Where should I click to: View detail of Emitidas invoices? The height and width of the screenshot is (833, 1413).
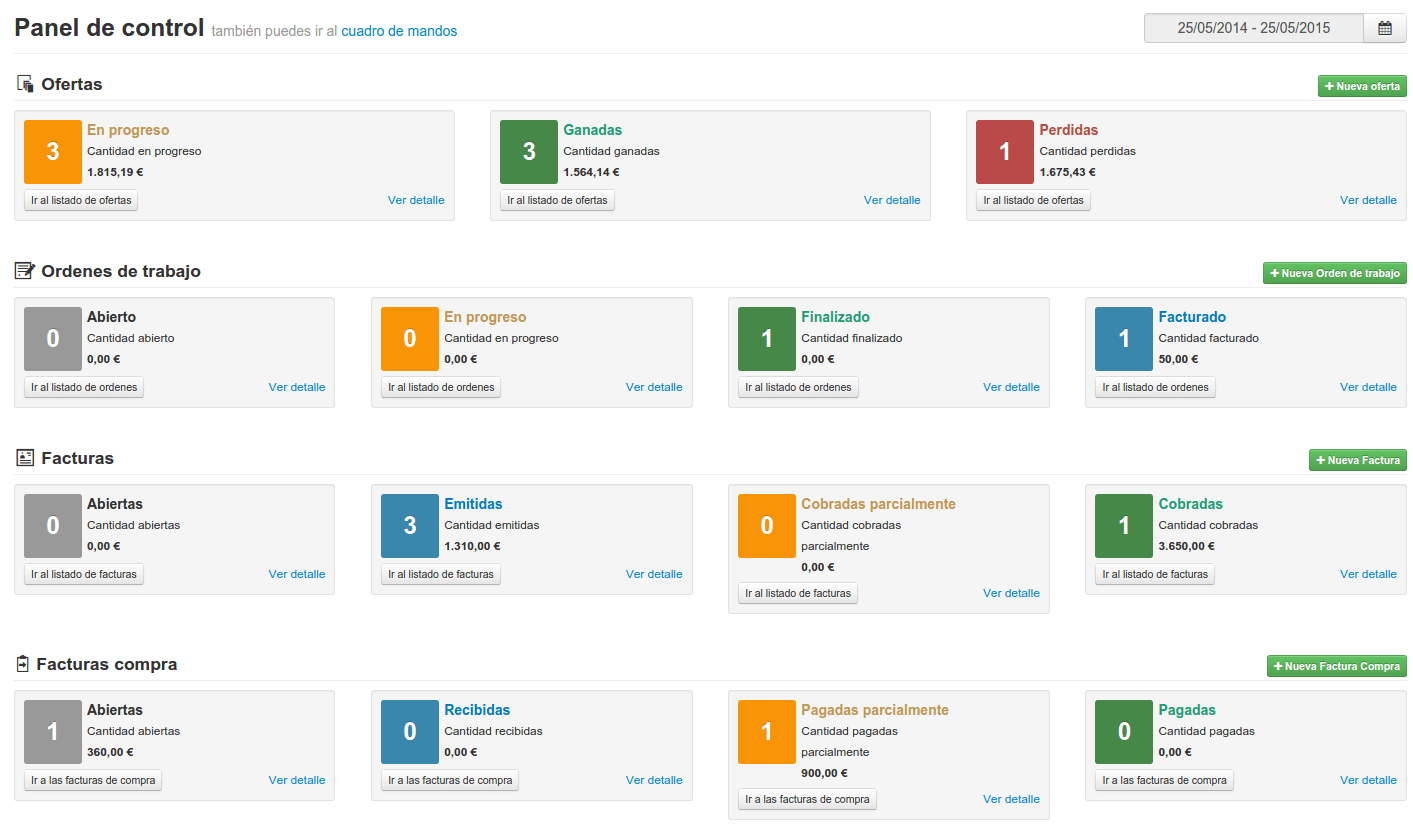tap(654, 574)
